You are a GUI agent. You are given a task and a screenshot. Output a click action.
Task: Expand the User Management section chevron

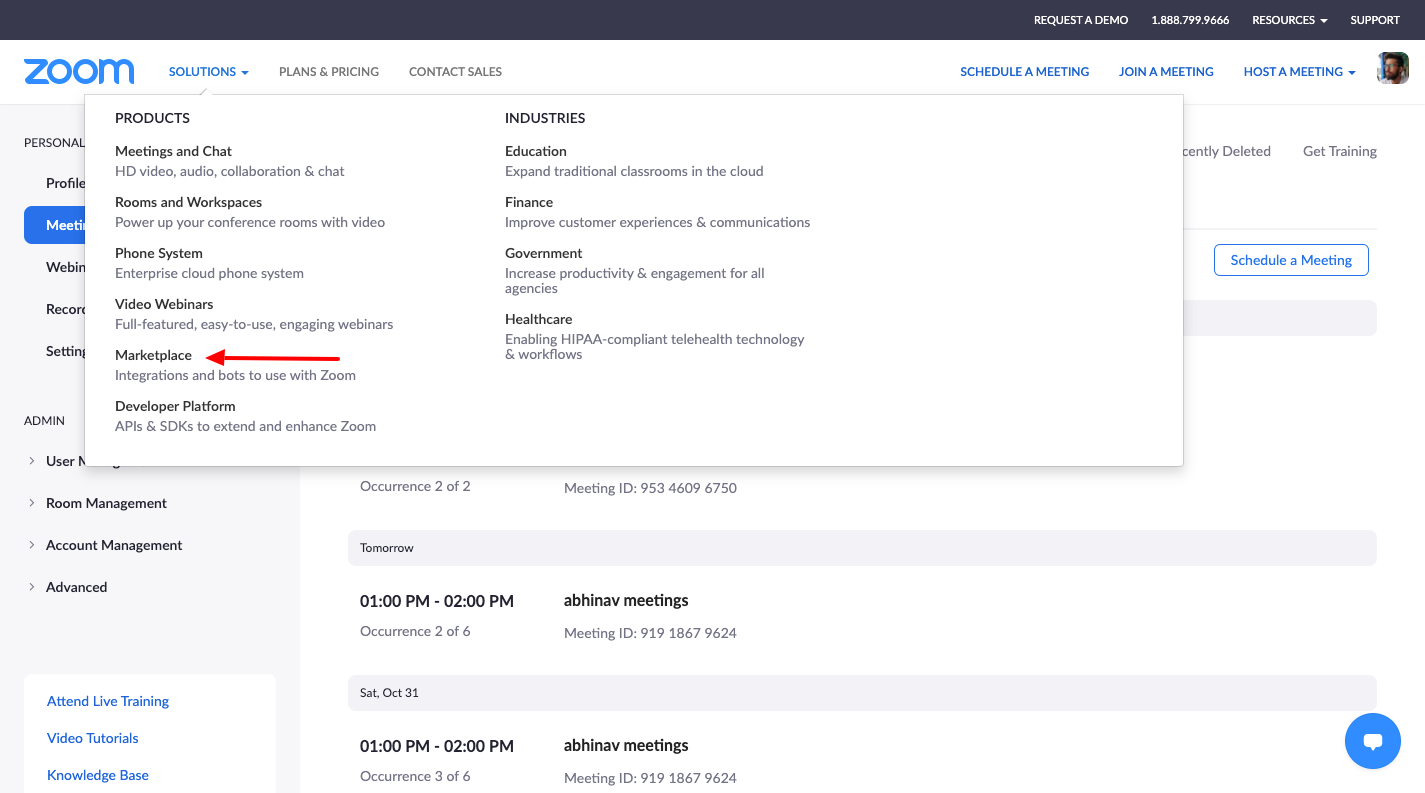(x=32, y=461)
